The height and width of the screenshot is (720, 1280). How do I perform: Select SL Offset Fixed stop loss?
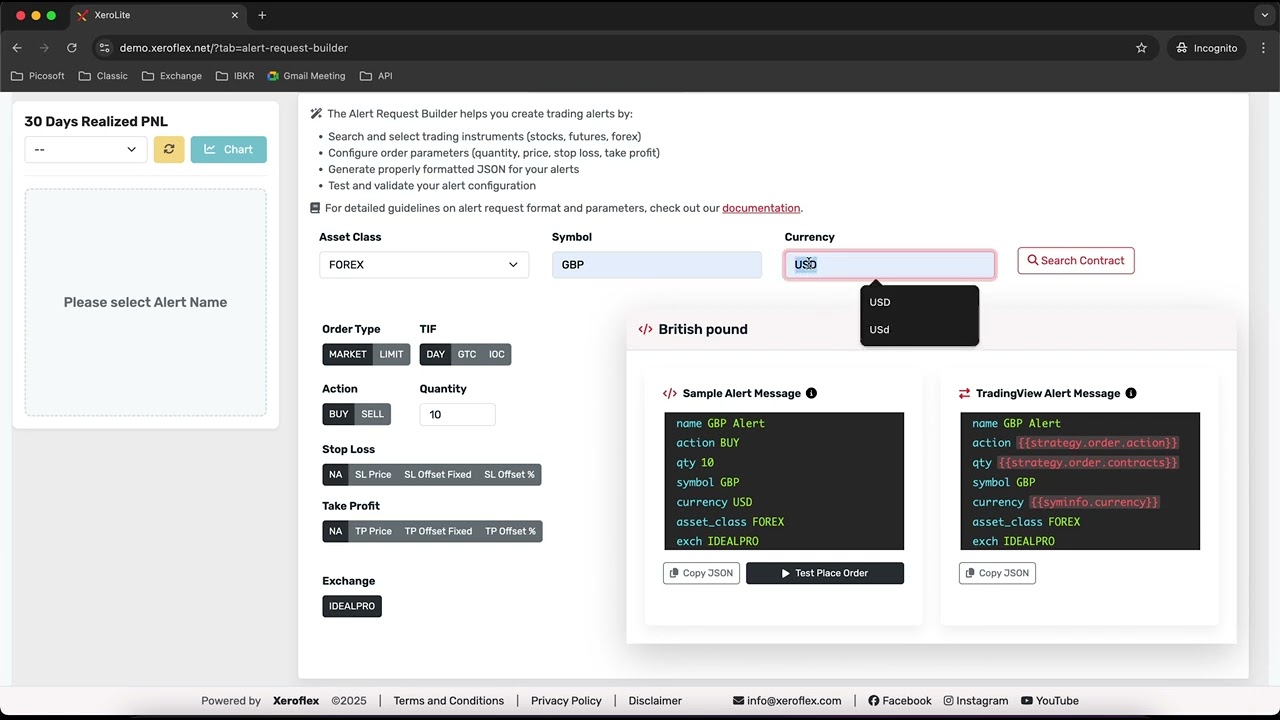(x=438, y=474)
